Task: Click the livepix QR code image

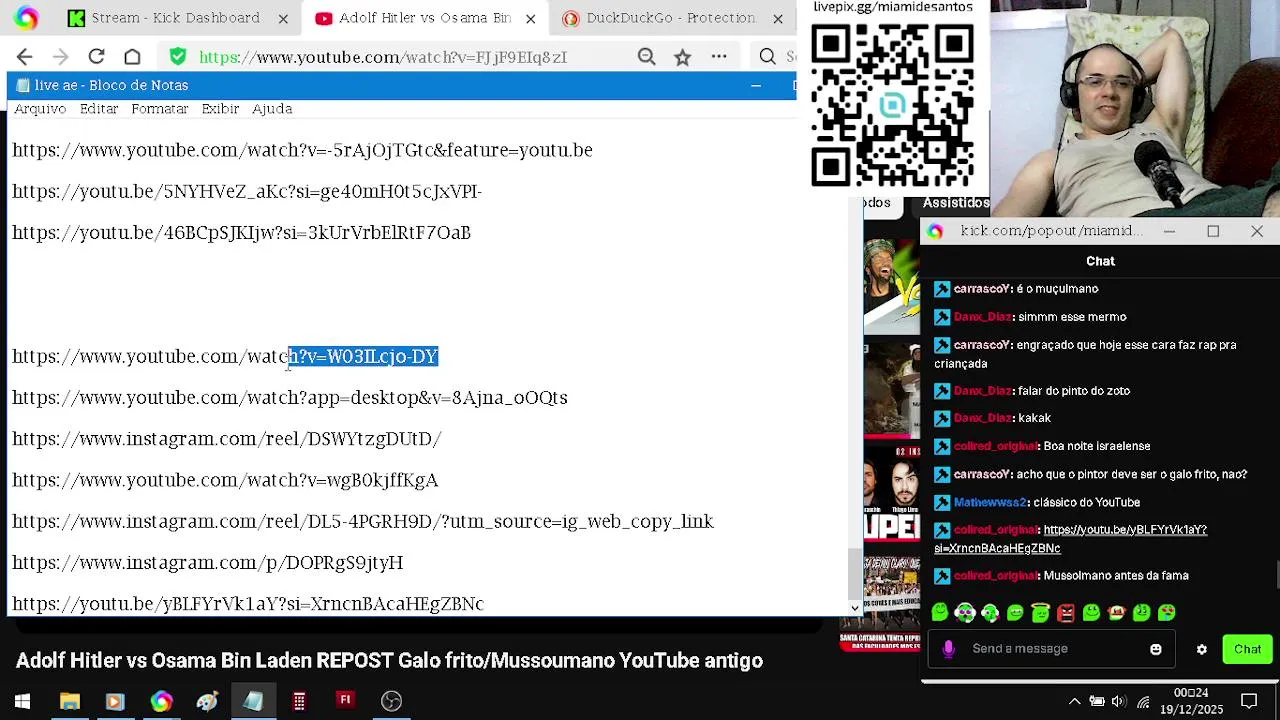Action: pos(892,106)
